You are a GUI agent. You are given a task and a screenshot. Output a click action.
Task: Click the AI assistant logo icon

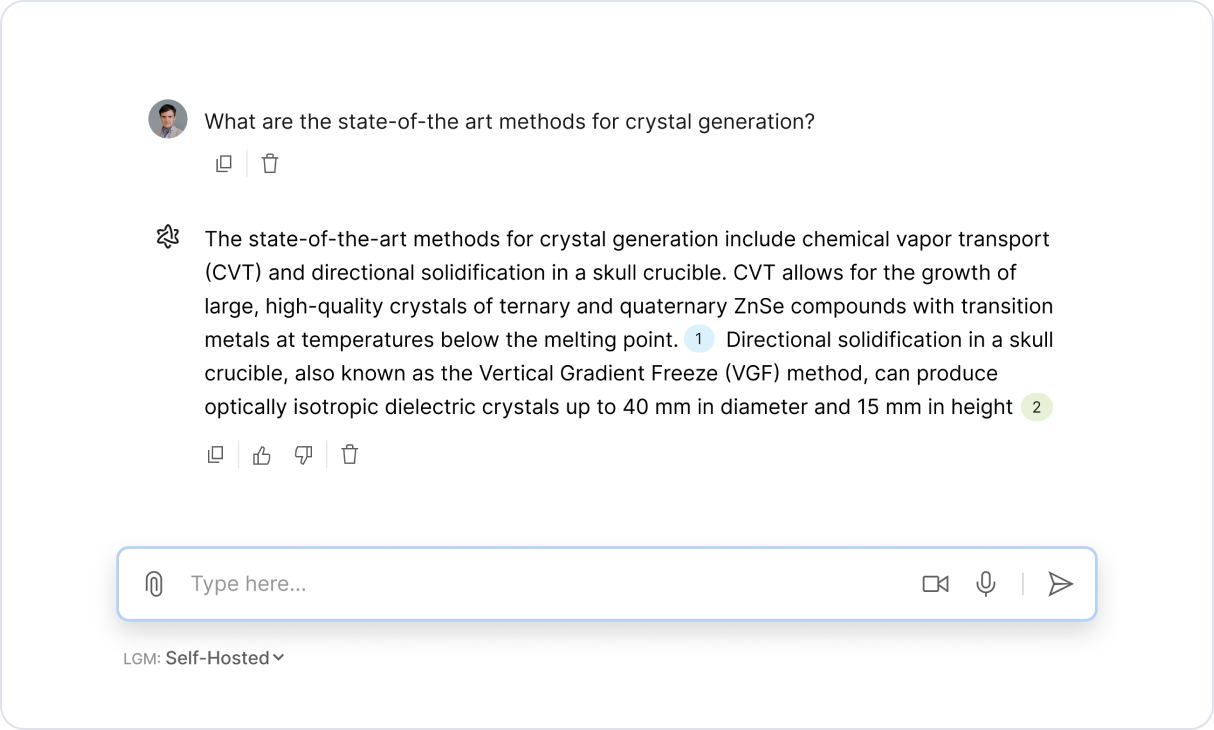click(168, 237)
